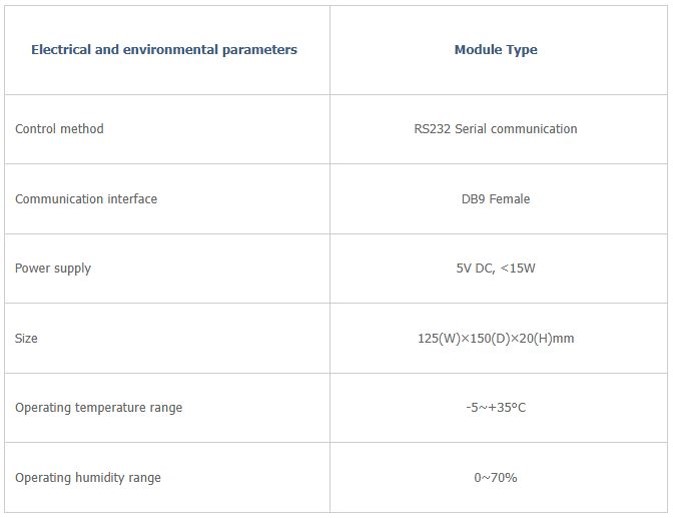
Task: Select the 'Operating humidity range' label
Action: pos(88,478)
